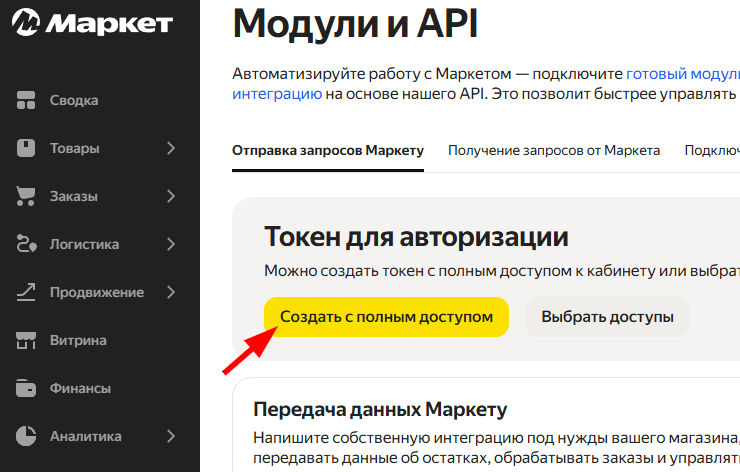Image resolution: width=740 pixels, height=472 pixels.
Task: Switch to Получение запросов от Маркета tab
Action: click(554, 151)
